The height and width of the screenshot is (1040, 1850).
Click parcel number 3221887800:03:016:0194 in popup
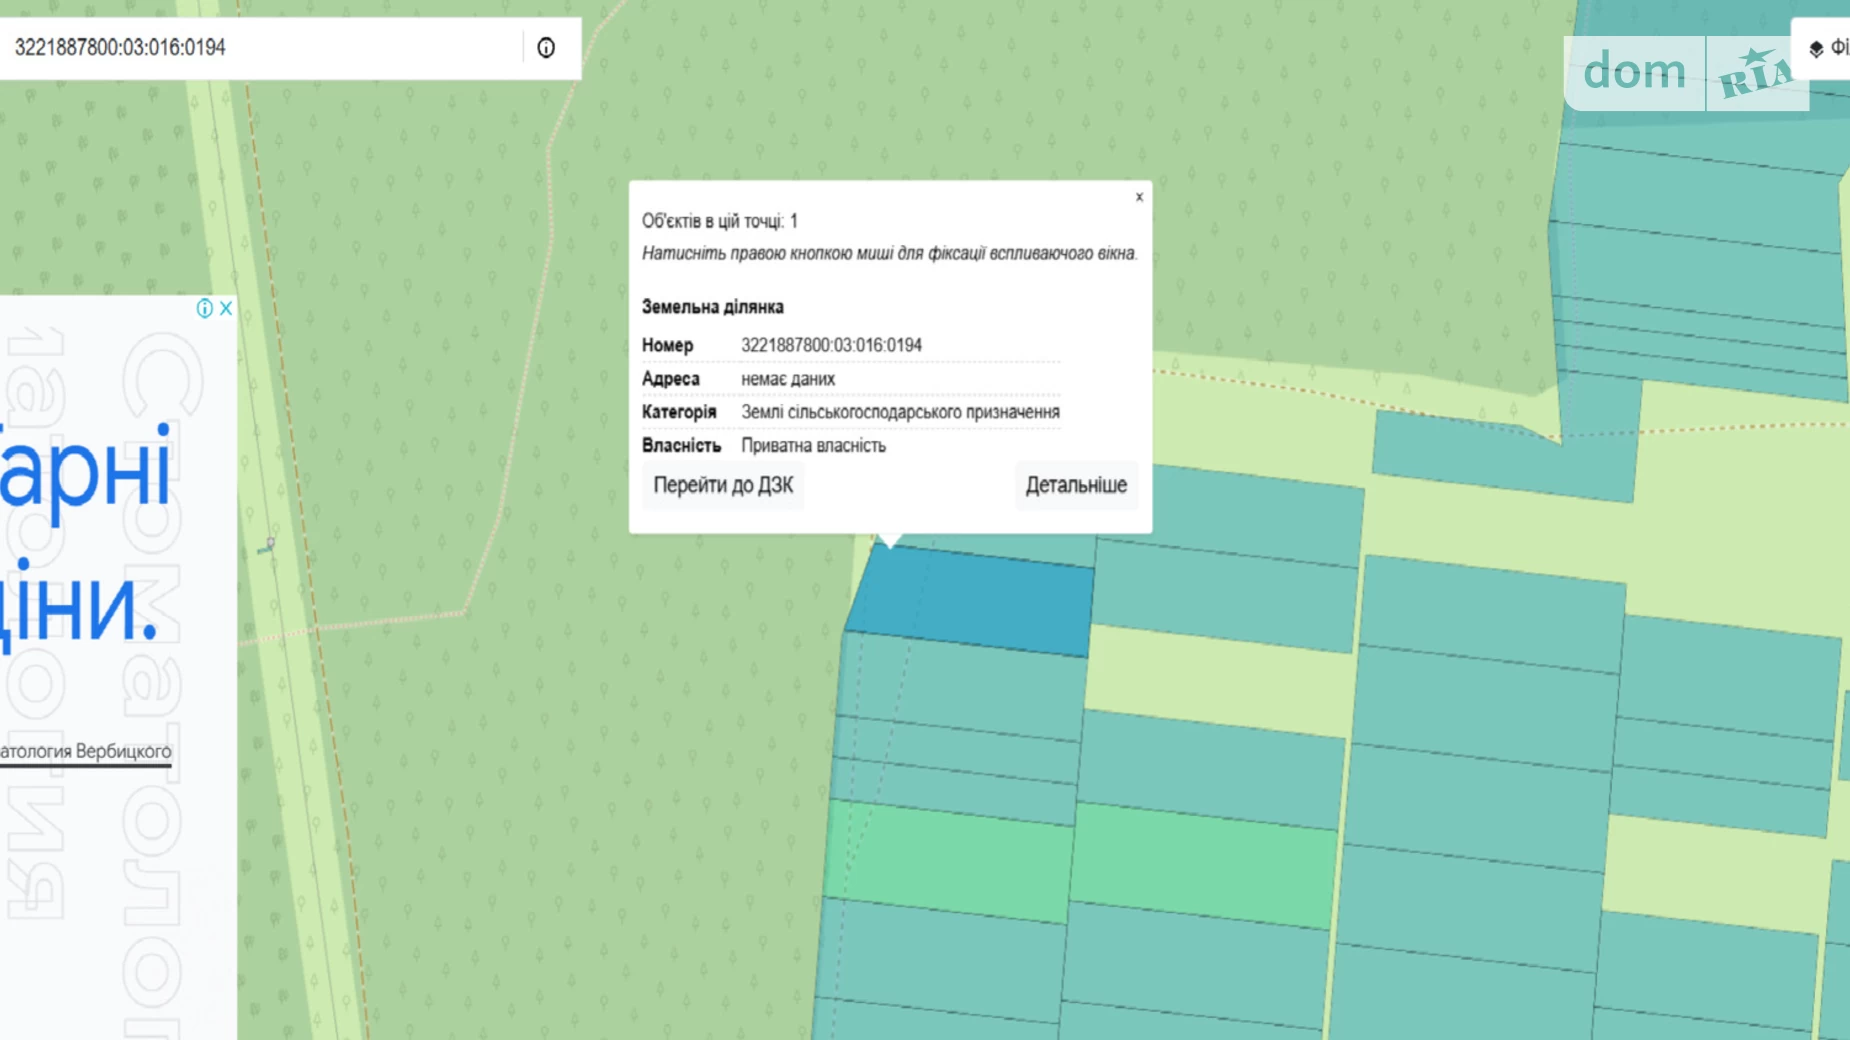click(x=831, y=345)
